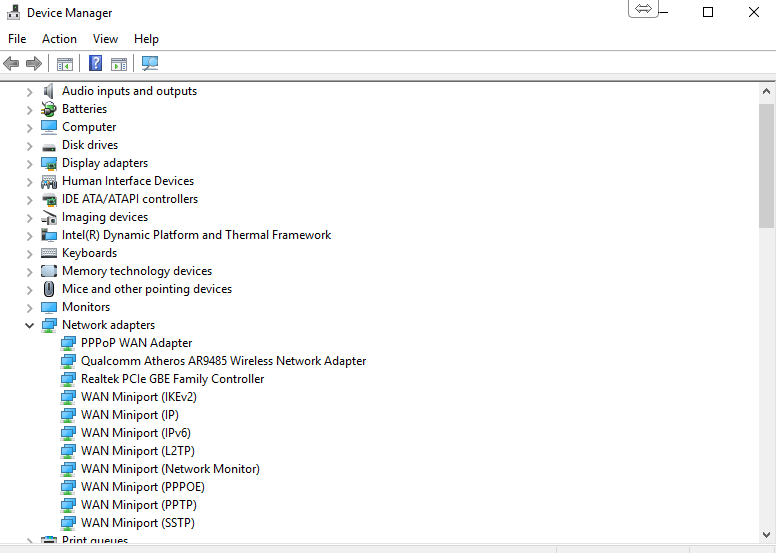The image size is (776, 553).
Task: Open the Action menu
Action: (59, 39)
